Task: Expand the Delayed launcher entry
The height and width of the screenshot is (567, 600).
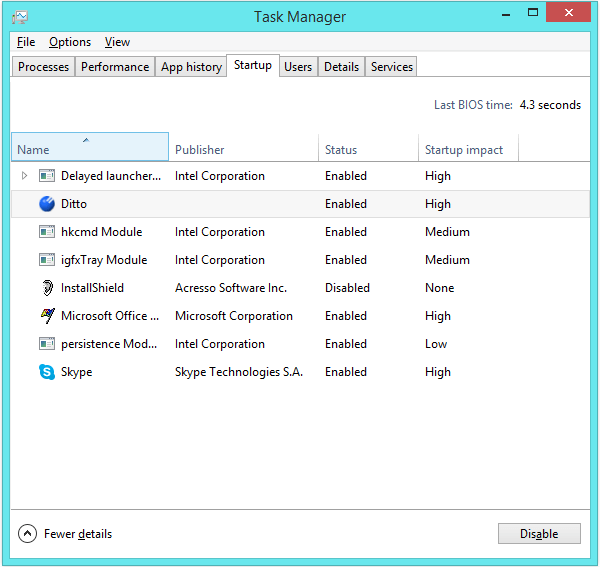Action: 24,176
